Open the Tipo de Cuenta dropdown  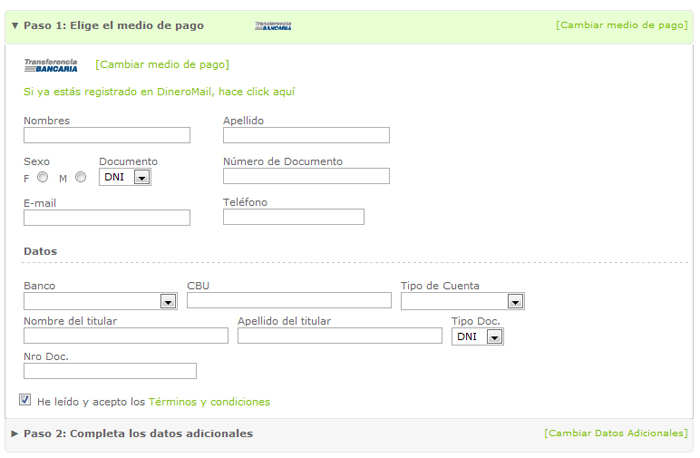point(515,301)
